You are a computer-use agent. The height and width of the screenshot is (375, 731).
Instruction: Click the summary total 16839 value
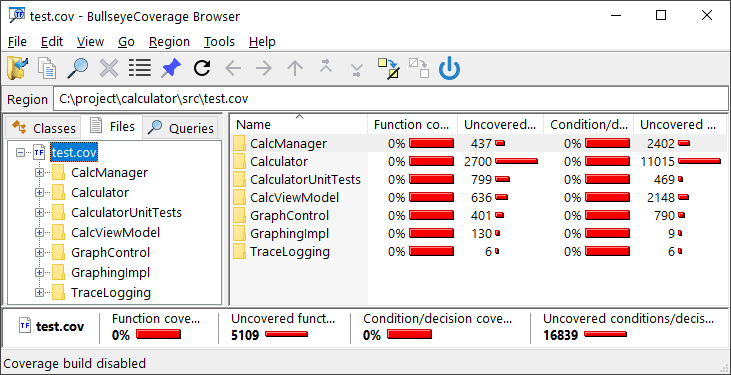560,335
